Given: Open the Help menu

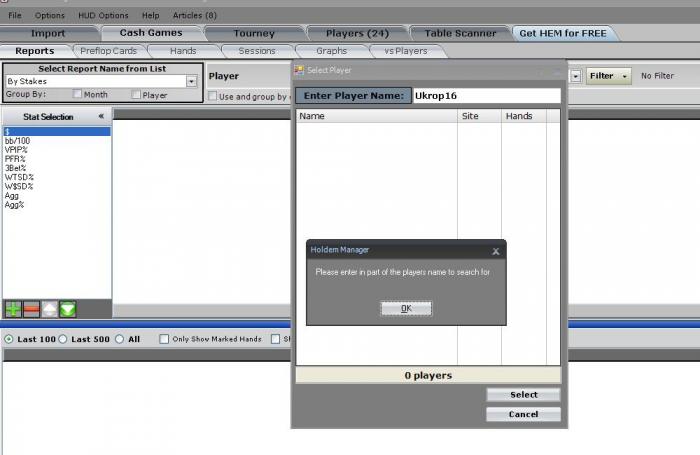Looking at the screenshot, I should (150, 15).
